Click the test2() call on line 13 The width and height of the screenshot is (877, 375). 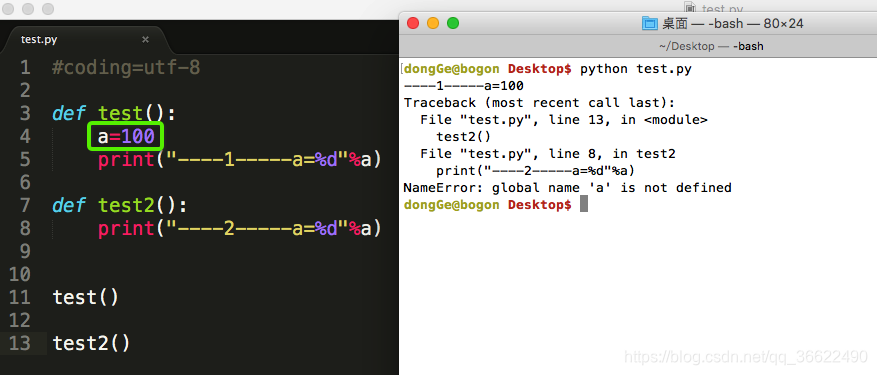point(91,343)
